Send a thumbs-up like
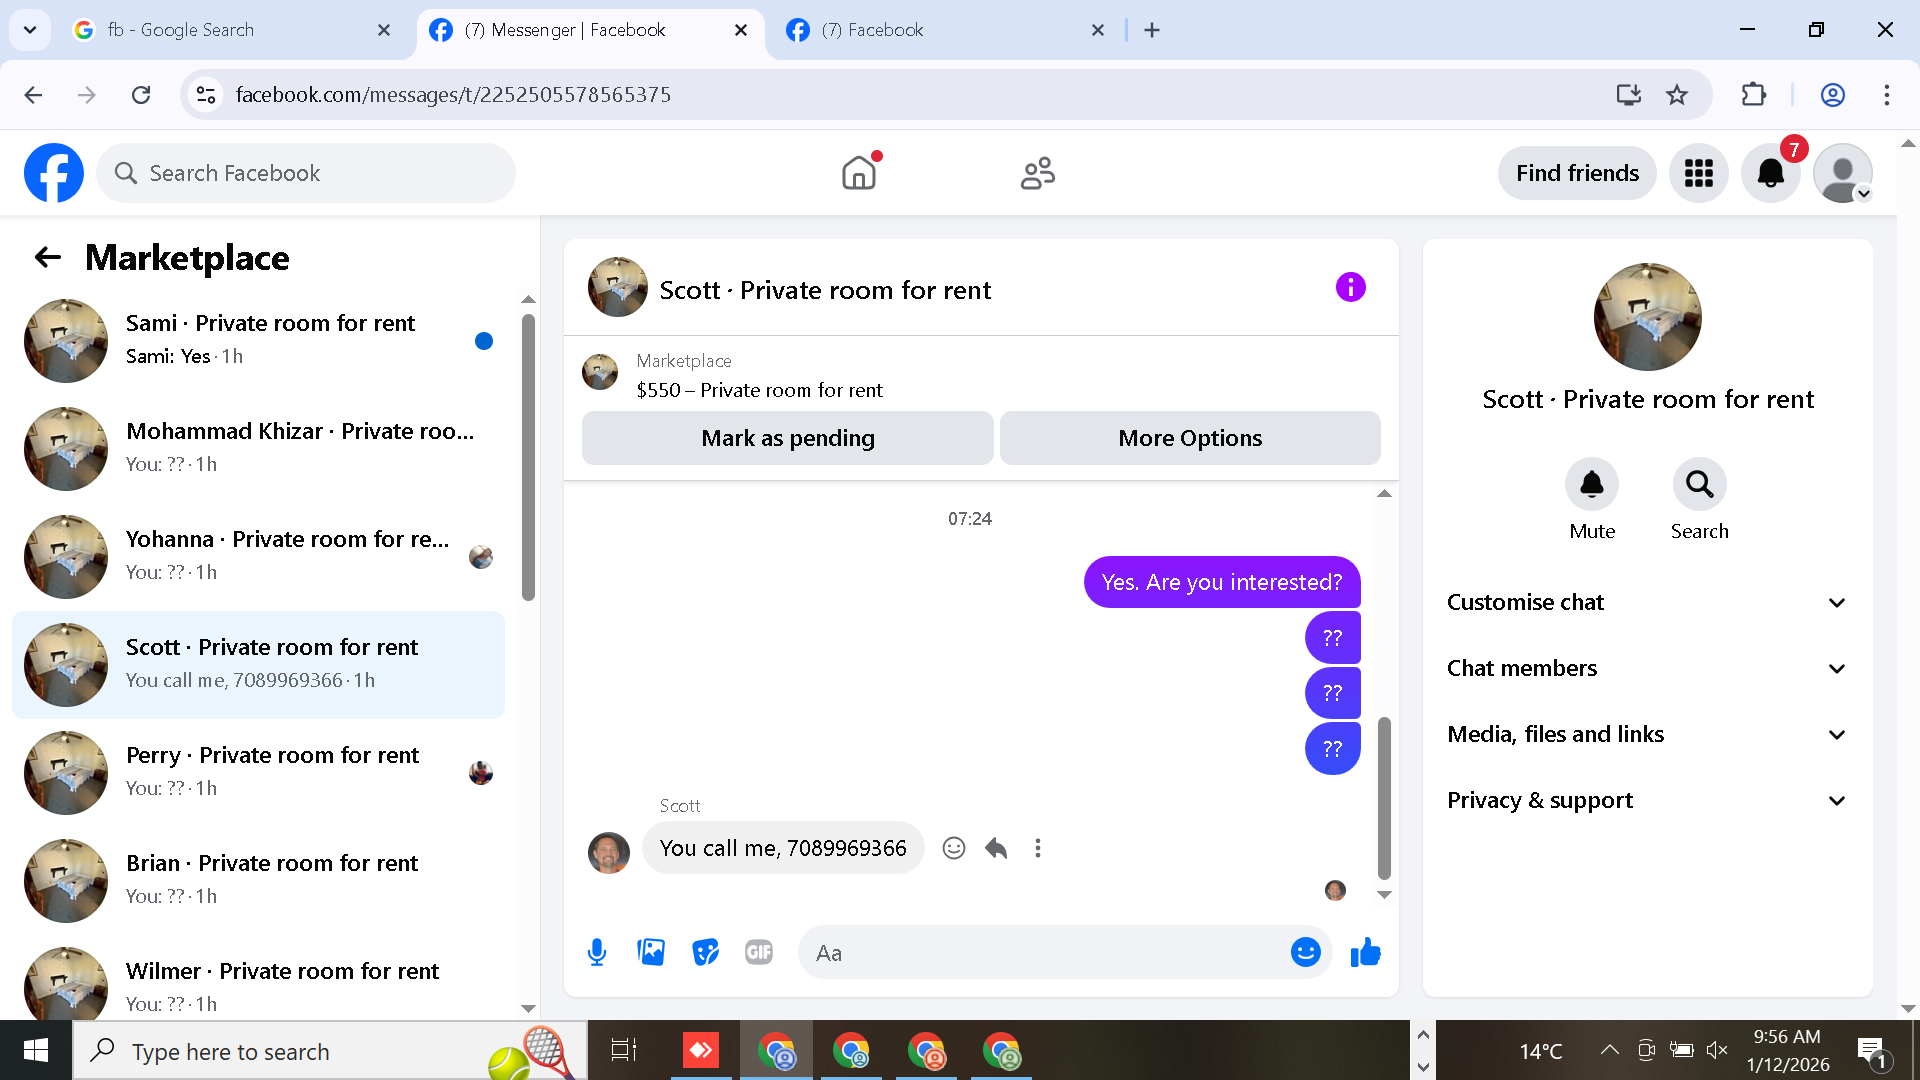This screenshot has height=1080, width=1920. pyautogui.click(x=1365, y=952)
